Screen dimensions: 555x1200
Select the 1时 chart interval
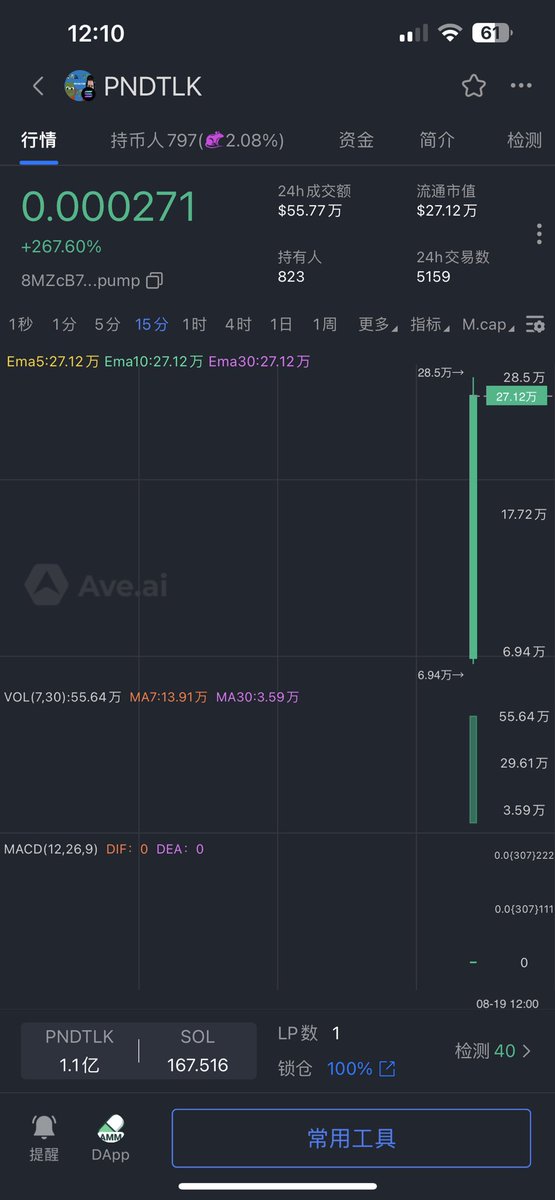194,324
